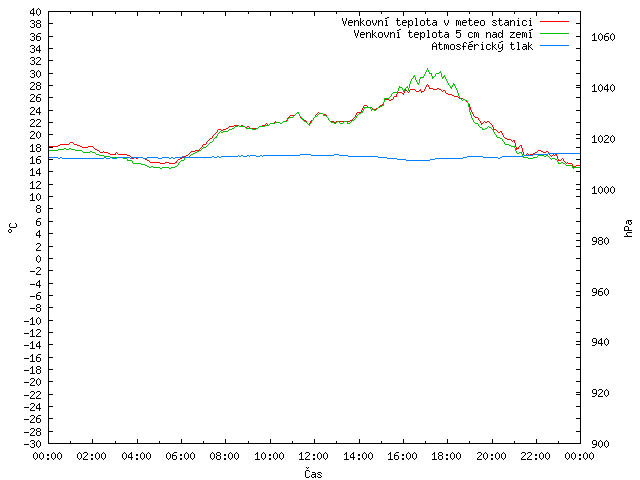Click right axis label 900
Screen dimensions: 640x480
coord(600,444)
